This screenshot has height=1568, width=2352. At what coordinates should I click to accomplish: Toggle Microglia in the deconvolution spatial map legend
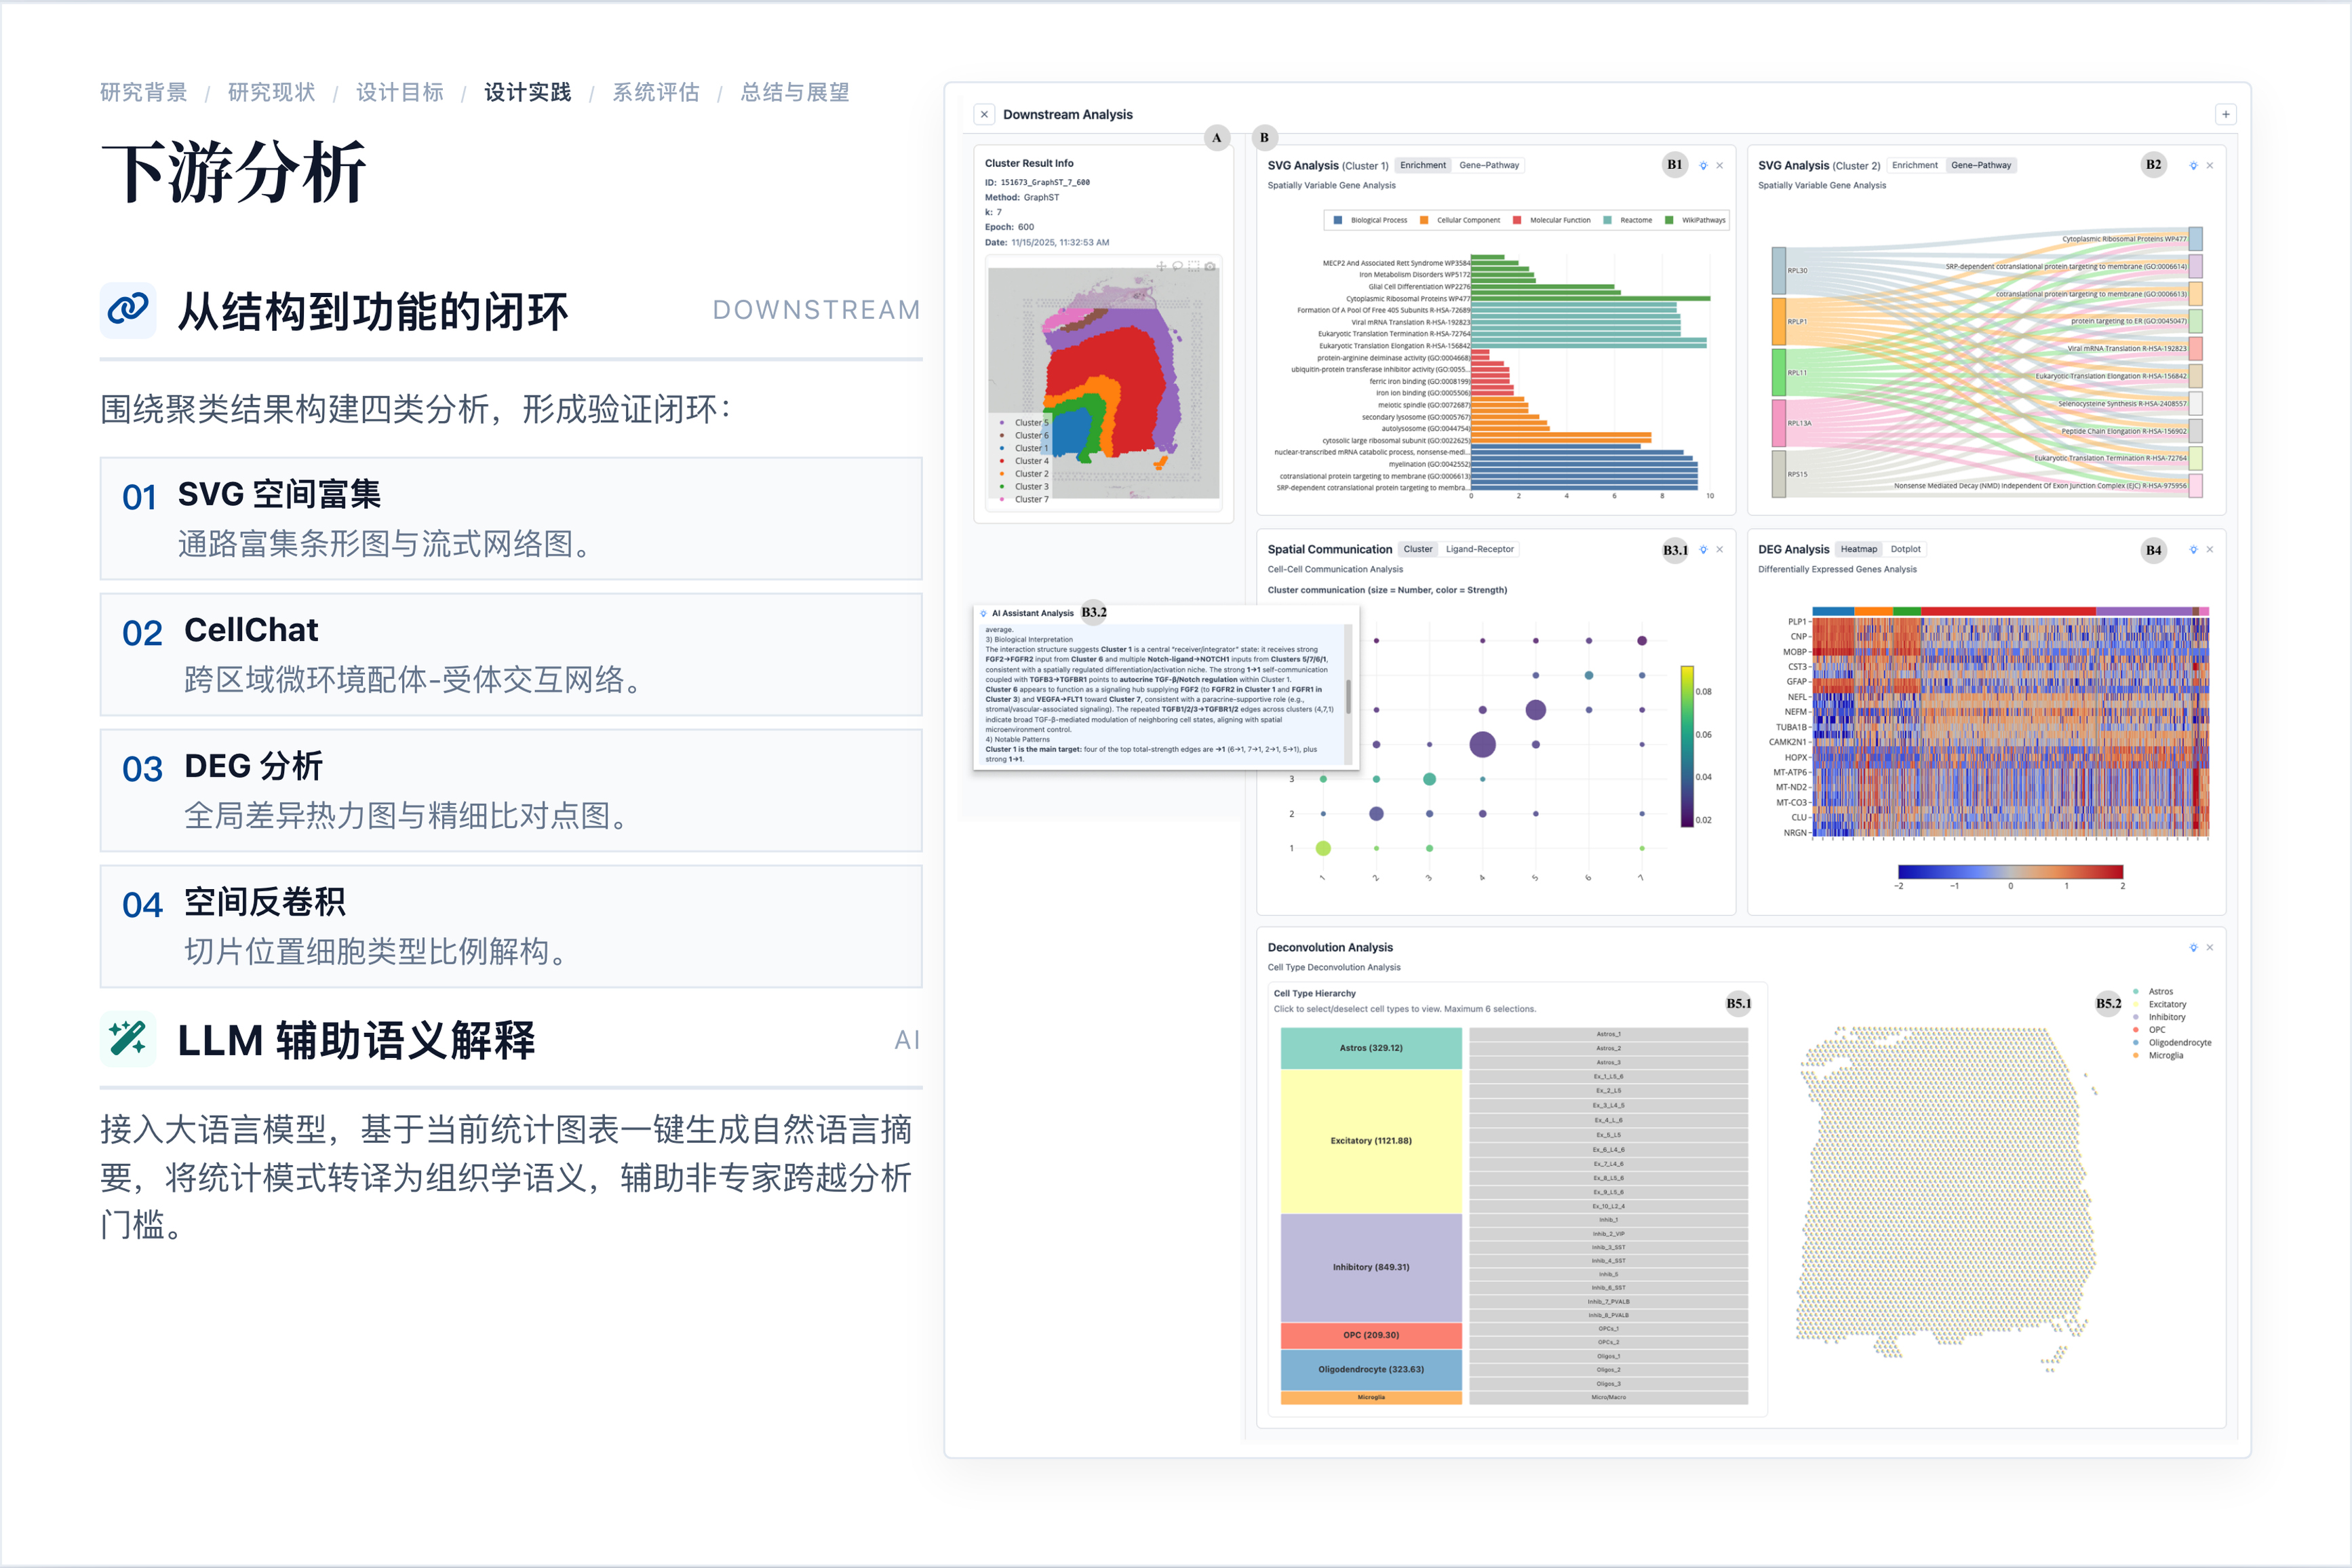2158,1055
